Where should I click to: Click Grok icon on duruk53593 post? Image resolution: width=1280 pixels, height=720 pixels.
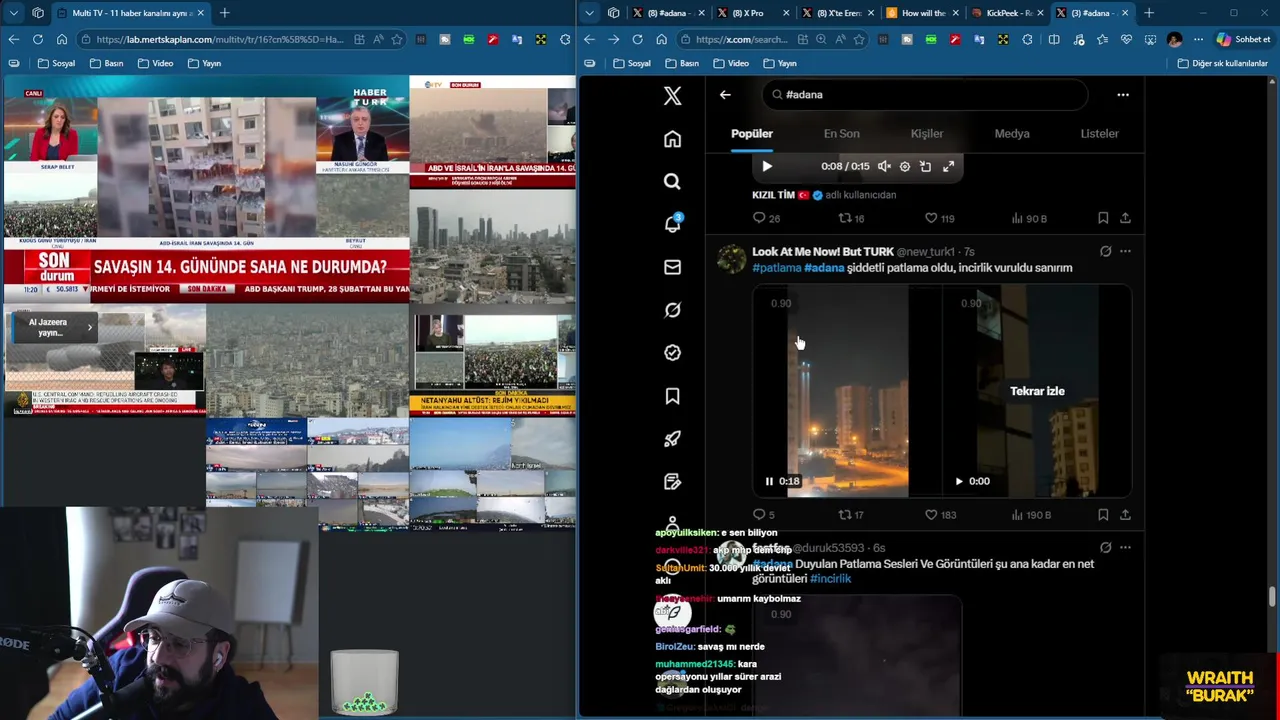coord(1105,548)
